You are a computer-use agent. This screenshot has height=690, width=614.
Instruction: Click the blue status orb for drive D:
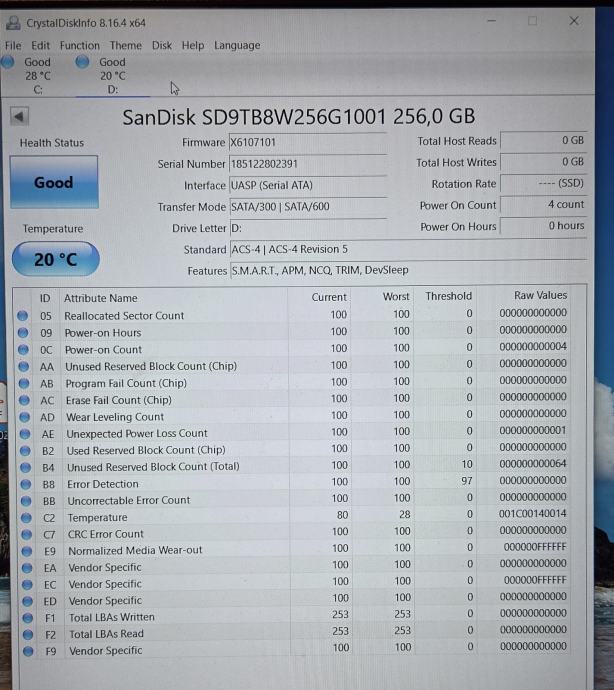(x=82, y=62)
